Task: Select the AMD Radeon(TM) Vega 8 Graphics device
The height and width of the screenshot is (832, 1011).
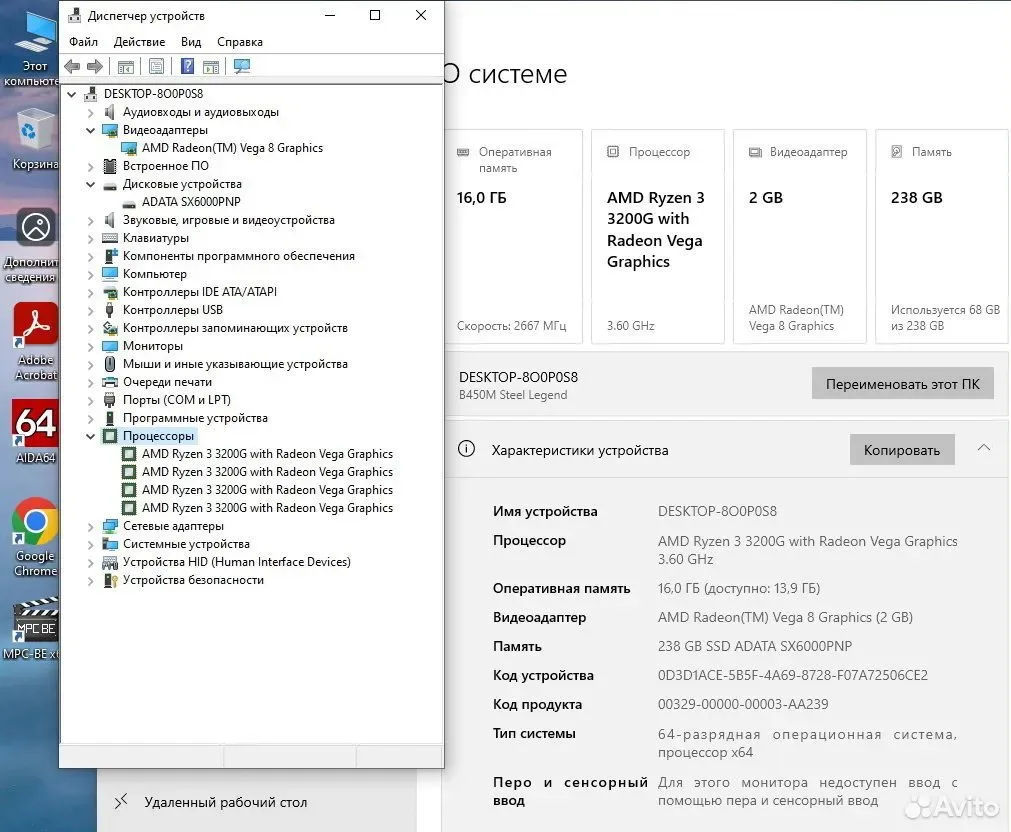Action: [x=232, y=148]
